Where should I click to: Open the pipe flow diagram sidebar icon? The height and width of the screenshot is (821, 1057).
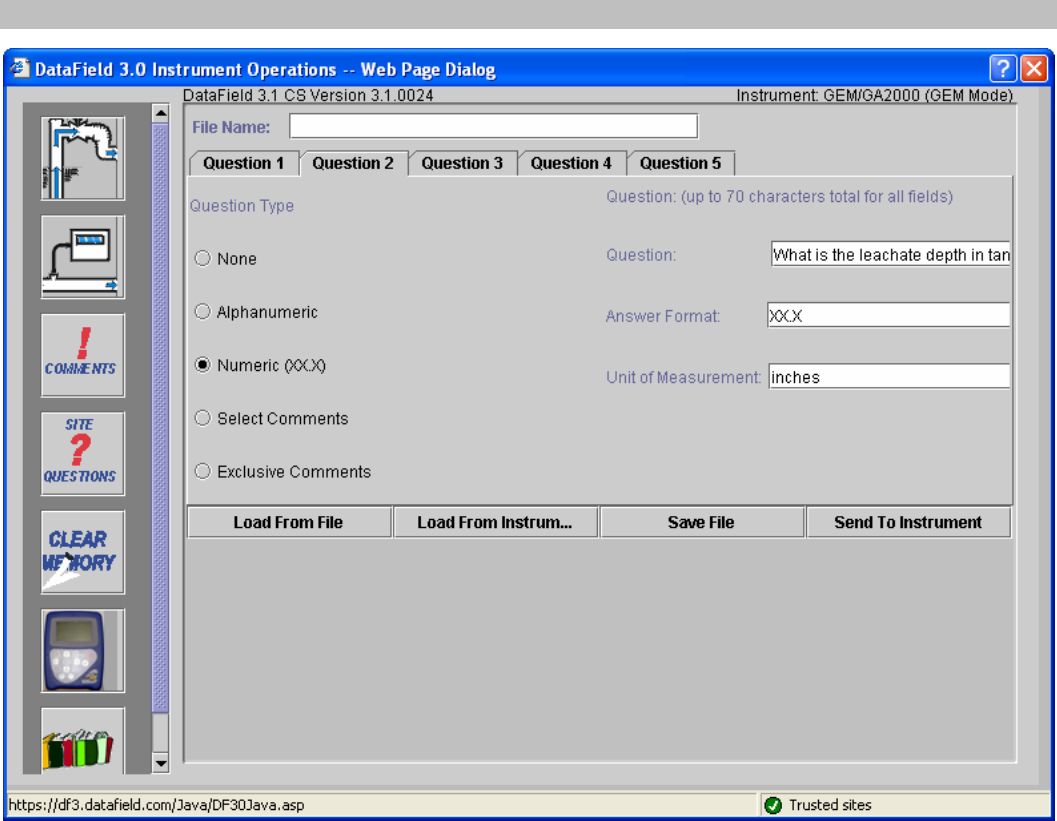[x=83, y=158]
